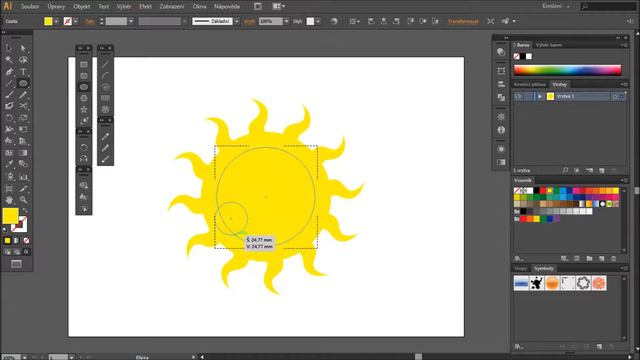Viewport: 640px width, 360px height.
Task: Toggle lock column of Vrstva 1 layer
Action: (x=529, y=96)
